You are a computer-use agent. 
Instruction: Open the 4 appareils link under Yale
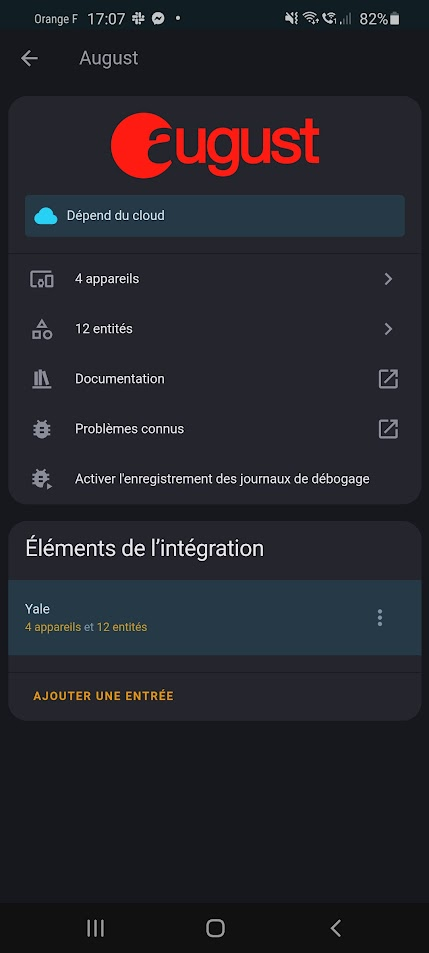(53, 627)
